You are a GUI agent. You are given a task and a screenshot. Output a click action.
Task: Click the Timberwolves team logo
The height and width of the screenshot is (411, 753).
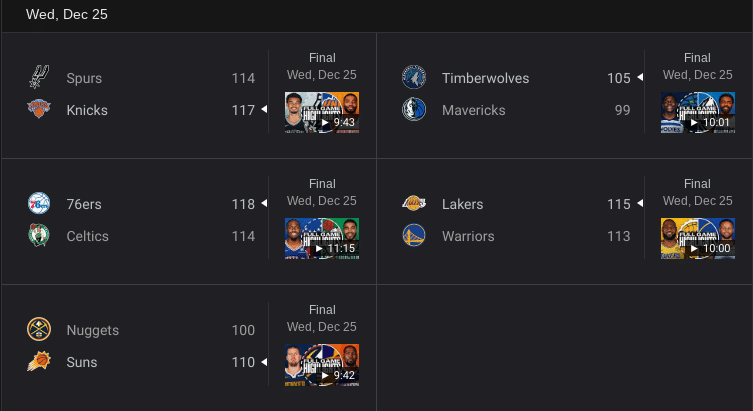(414, 78)
